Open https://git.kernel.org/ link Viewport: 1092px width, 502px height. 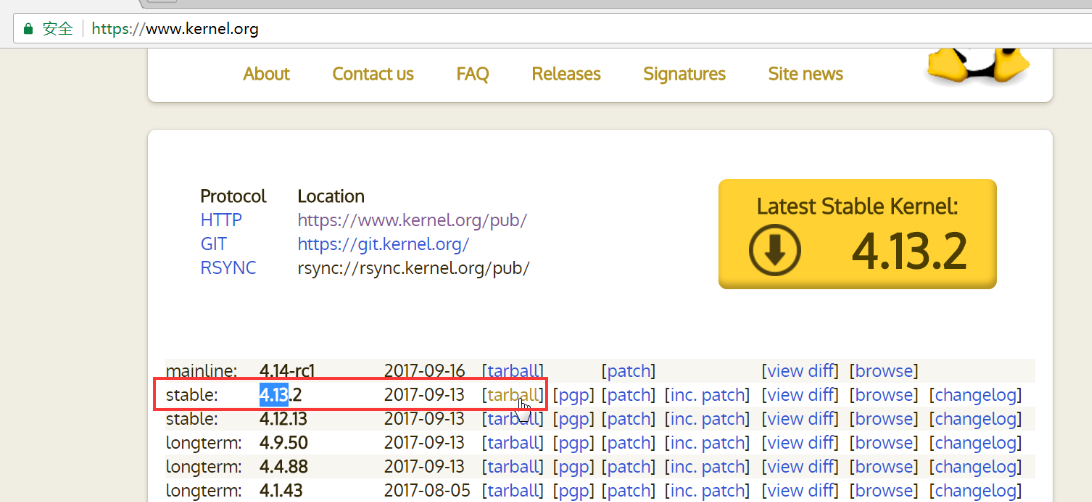coord(384,244)
